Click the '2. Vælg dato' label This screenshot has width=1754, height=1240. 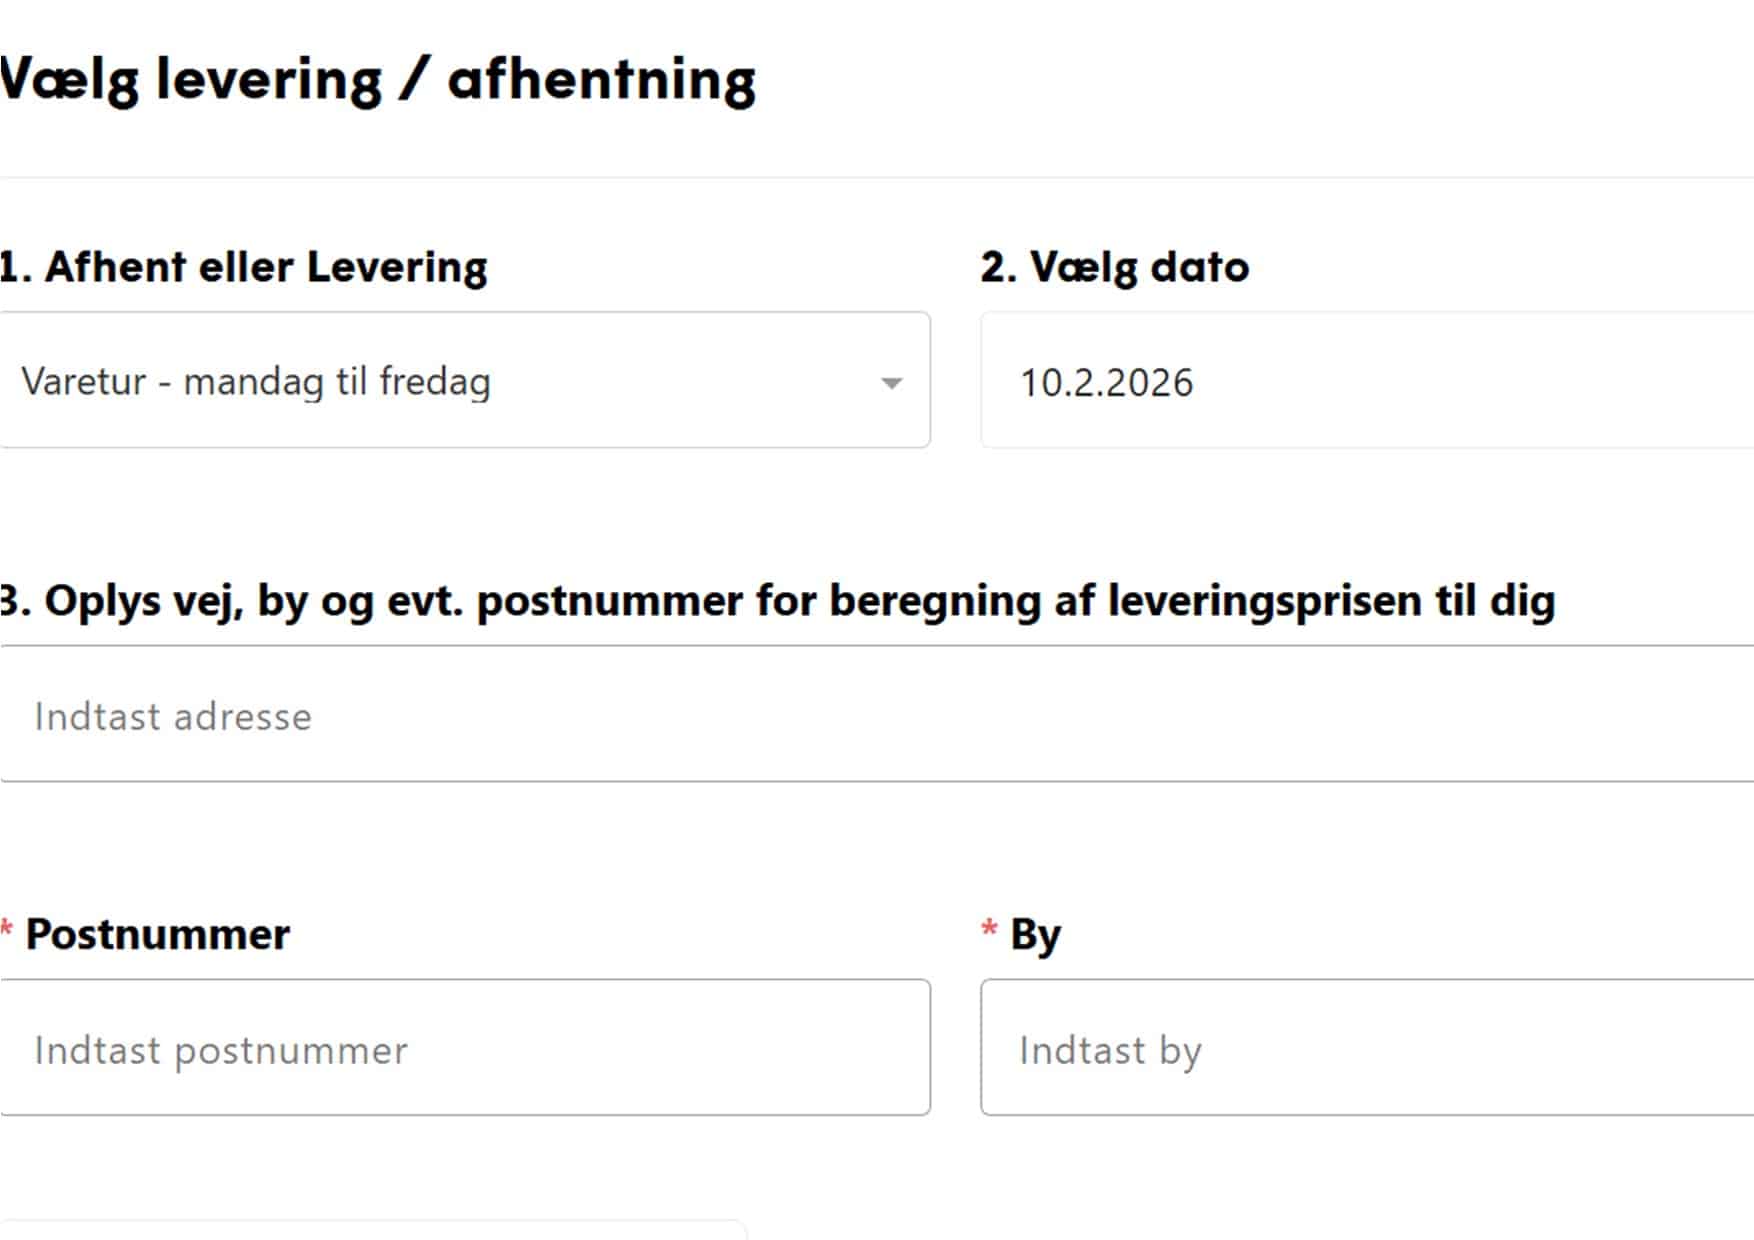click(1114, 267)
